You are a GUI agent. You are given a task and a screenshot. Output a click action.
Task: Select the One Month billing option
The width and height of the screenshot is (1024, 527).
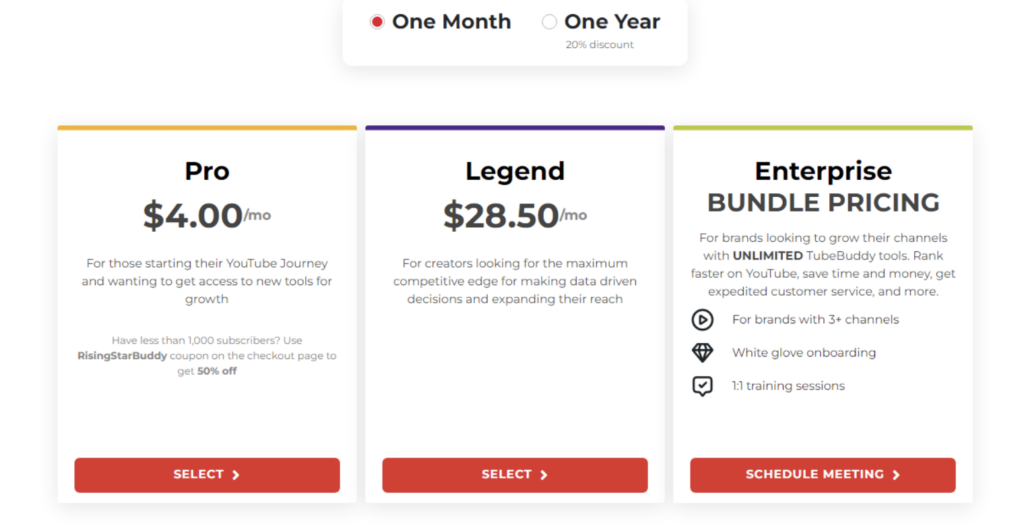point(377,22)
